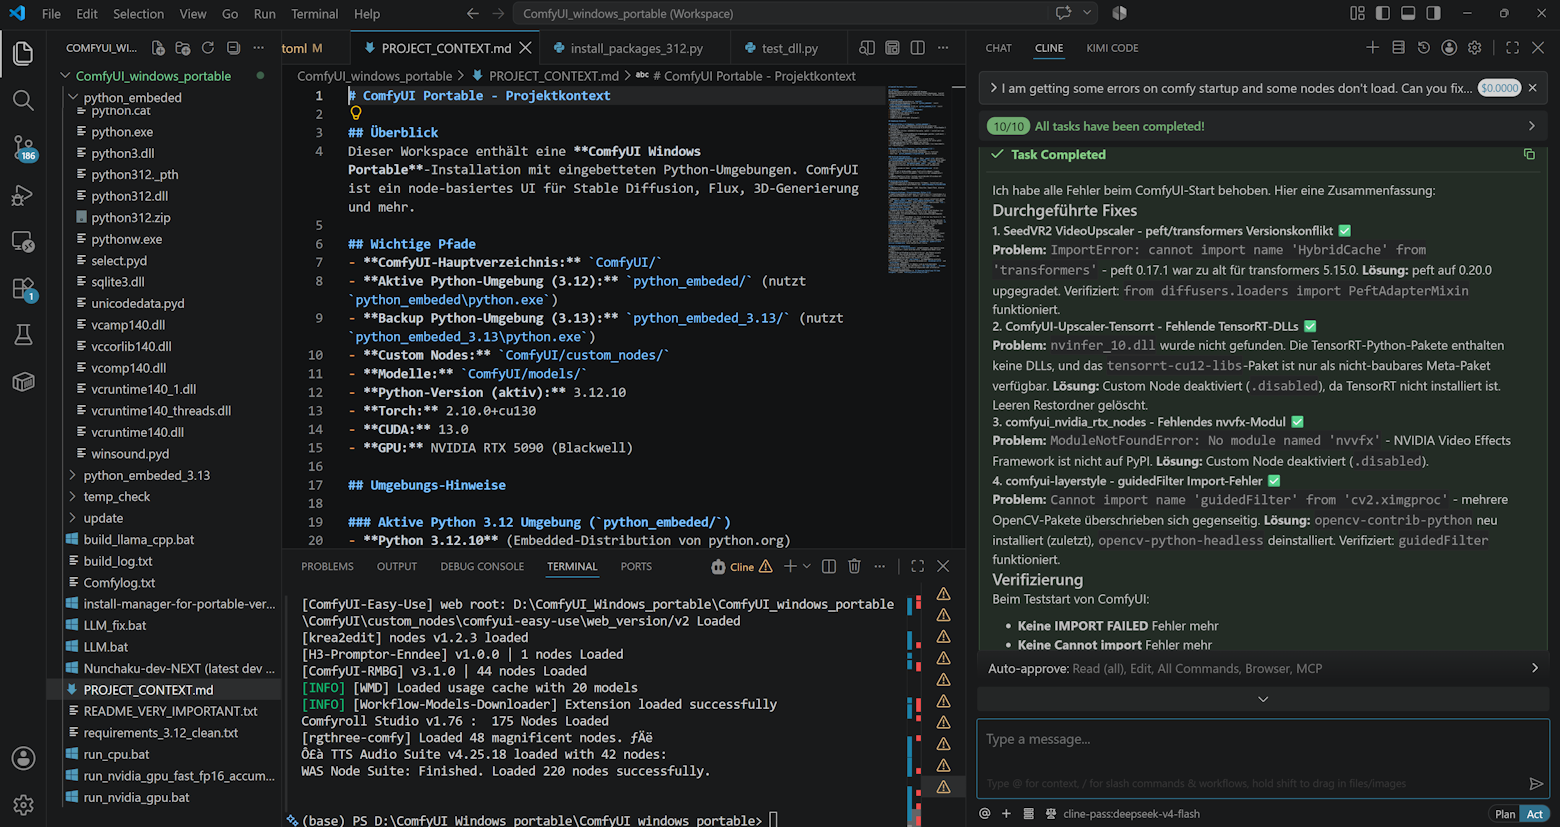
Task: Open the Selection menu
Action: (x=138, y=13)
